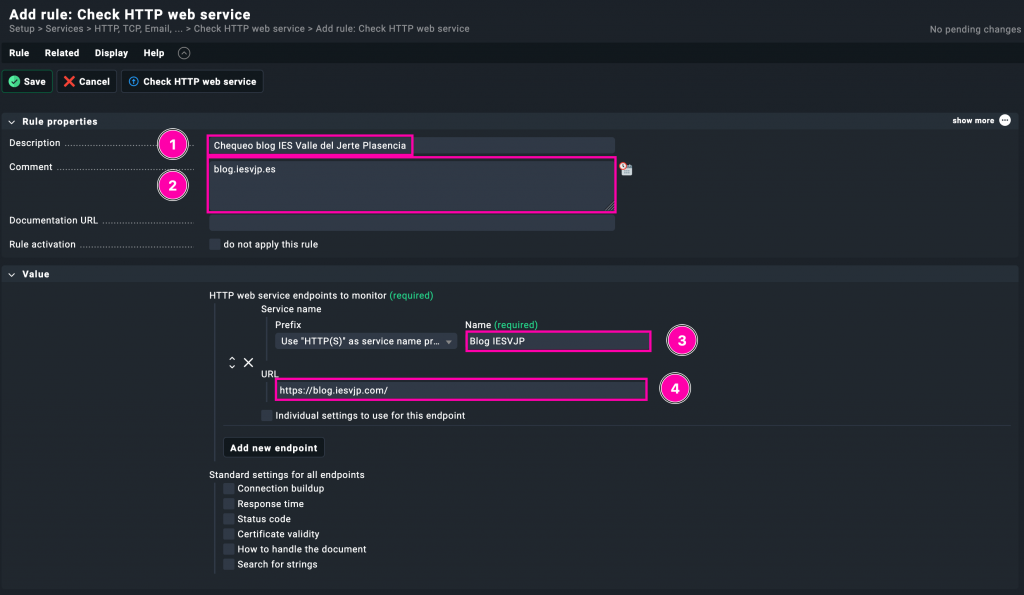Enable the Certificate validity checkbox
This screenshot has height=595, width=1024.
(229, 534)
